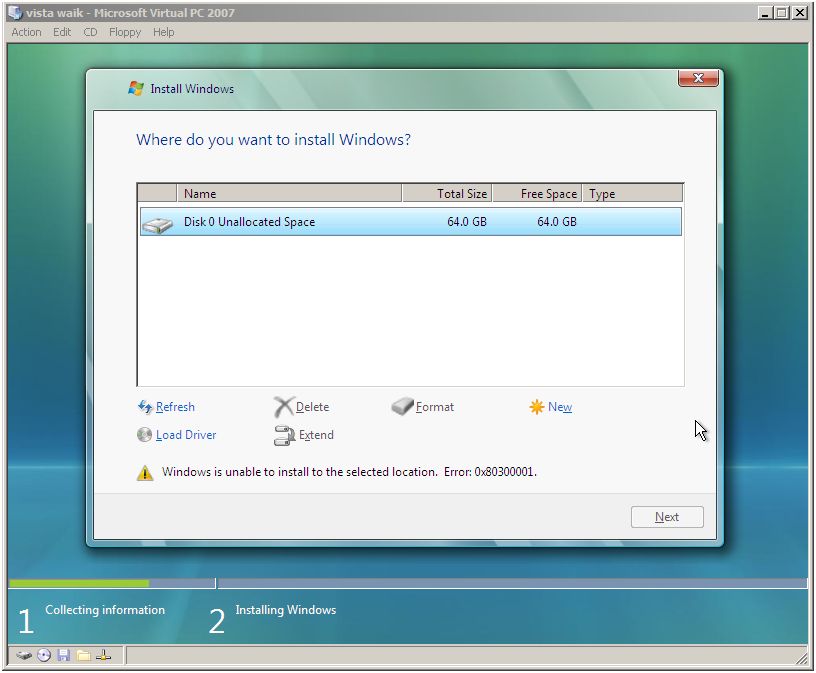Click the Refresh arrows icon
This screenshot has width=816, height=673.
pos(144,407)
